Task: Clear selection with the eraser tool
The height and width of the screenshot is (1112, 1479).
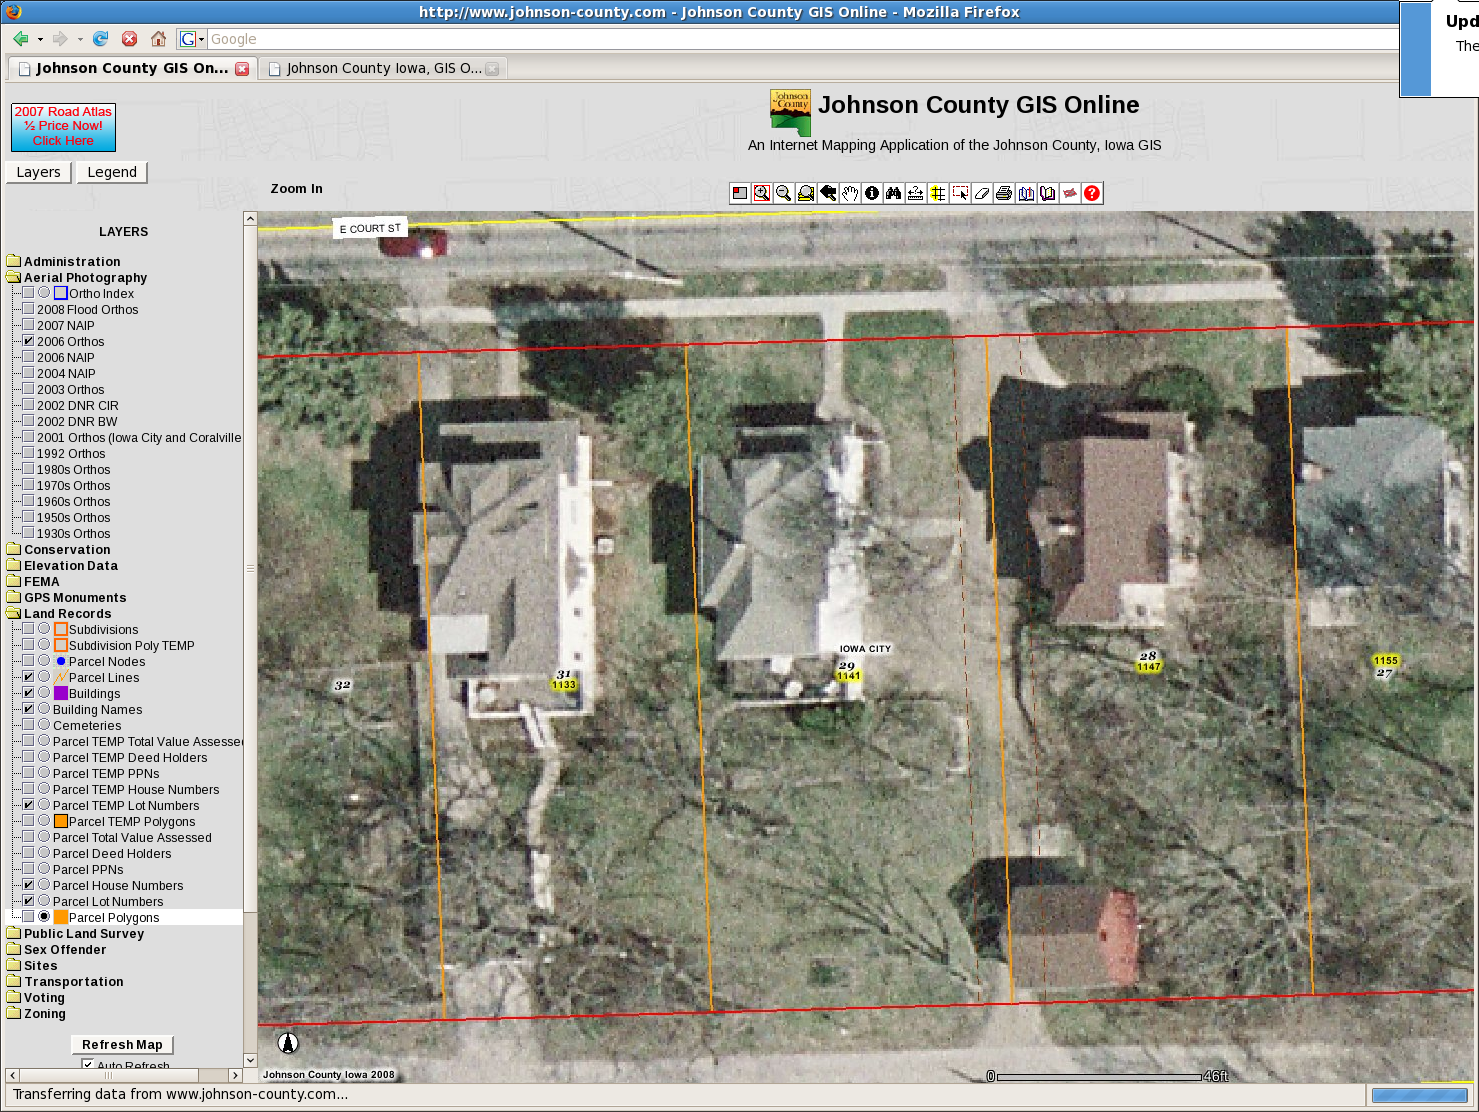Action: point(982,193)
